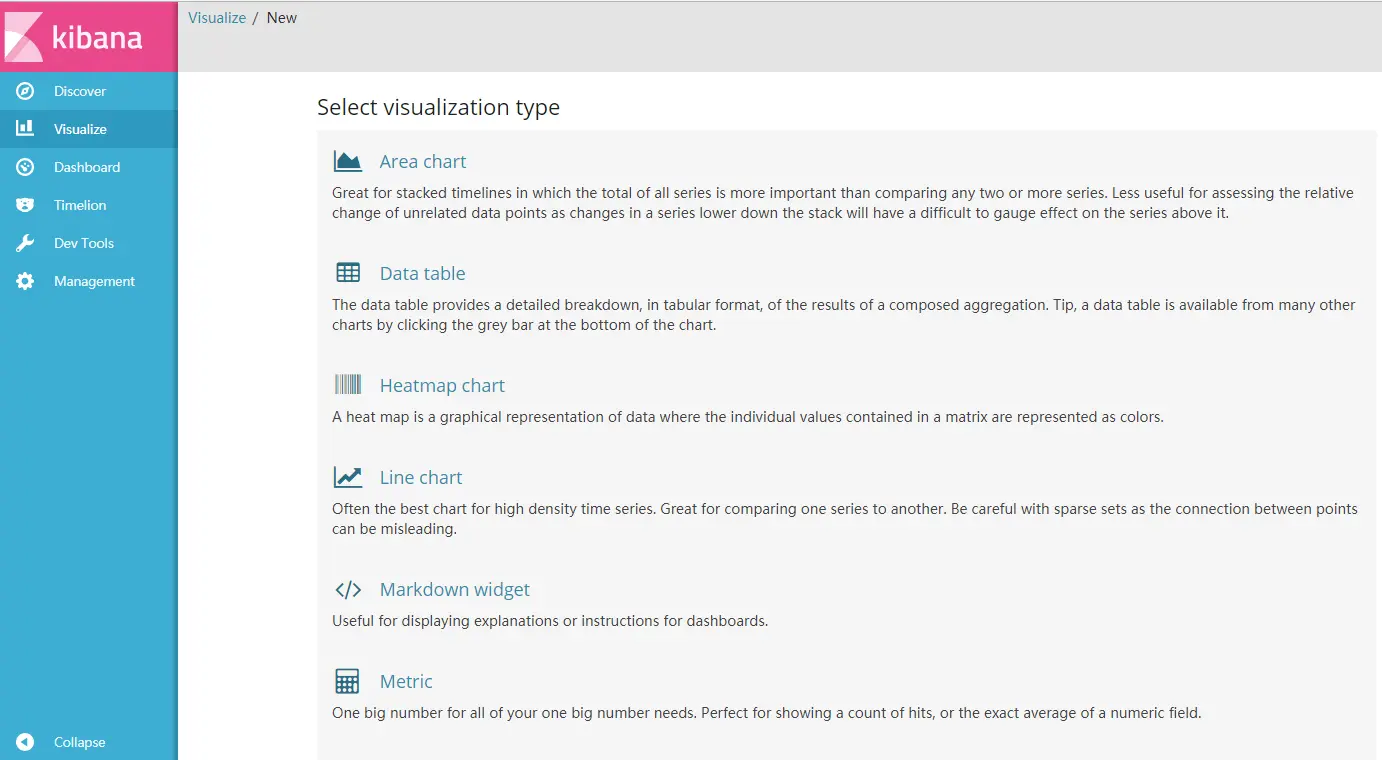Click the Discover compass icon

coord(25,91)
